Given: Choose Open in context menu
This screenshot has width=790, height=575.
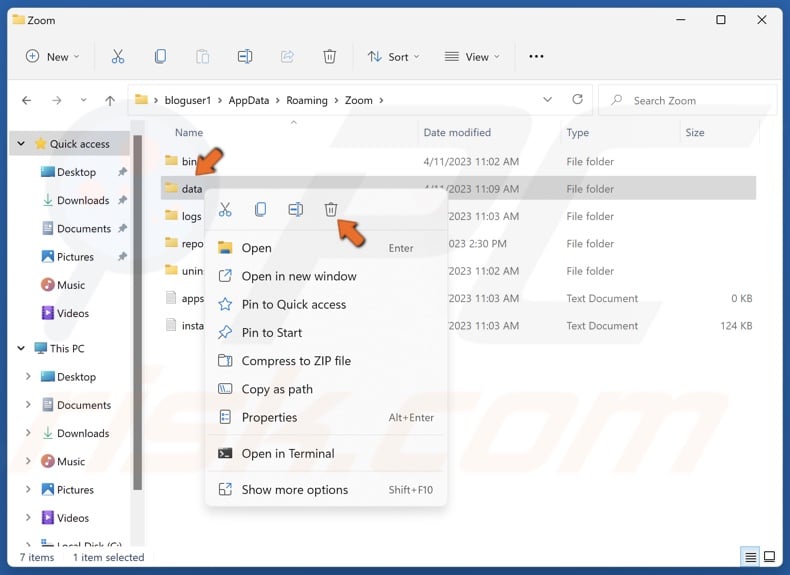Looking at the screenshot, I should 326,248.
